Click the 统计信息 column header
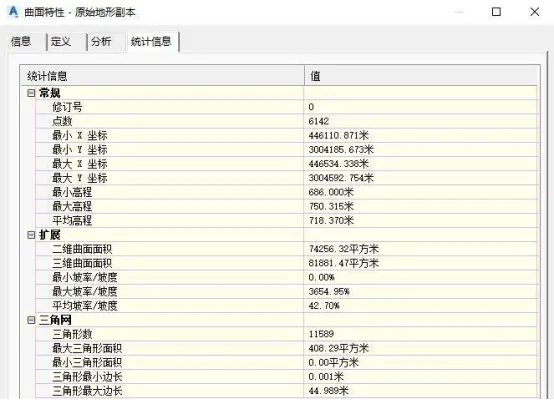The image size is (554, 400). point(162,76)
